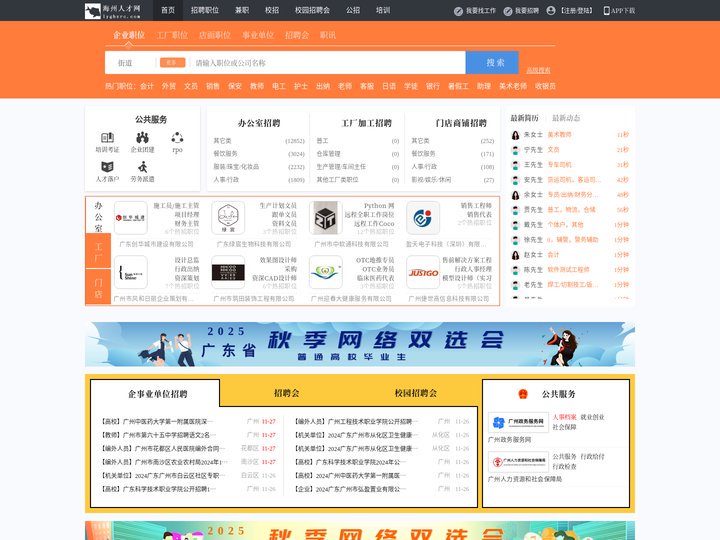Open 培训 in the top navigation
Viewport: 720px width, 540px height.
click(x=383, y=10)
